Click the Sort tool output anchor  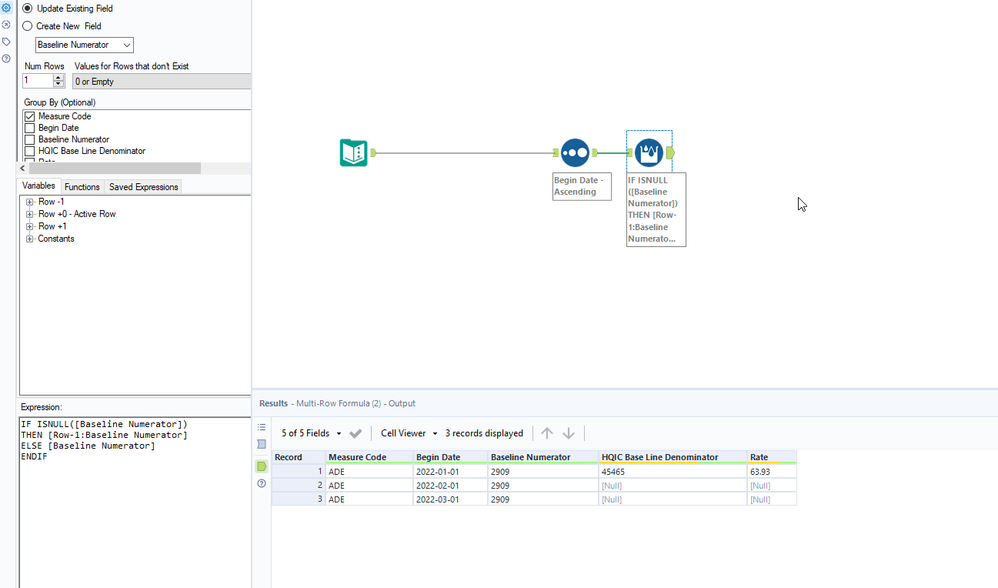594,153
